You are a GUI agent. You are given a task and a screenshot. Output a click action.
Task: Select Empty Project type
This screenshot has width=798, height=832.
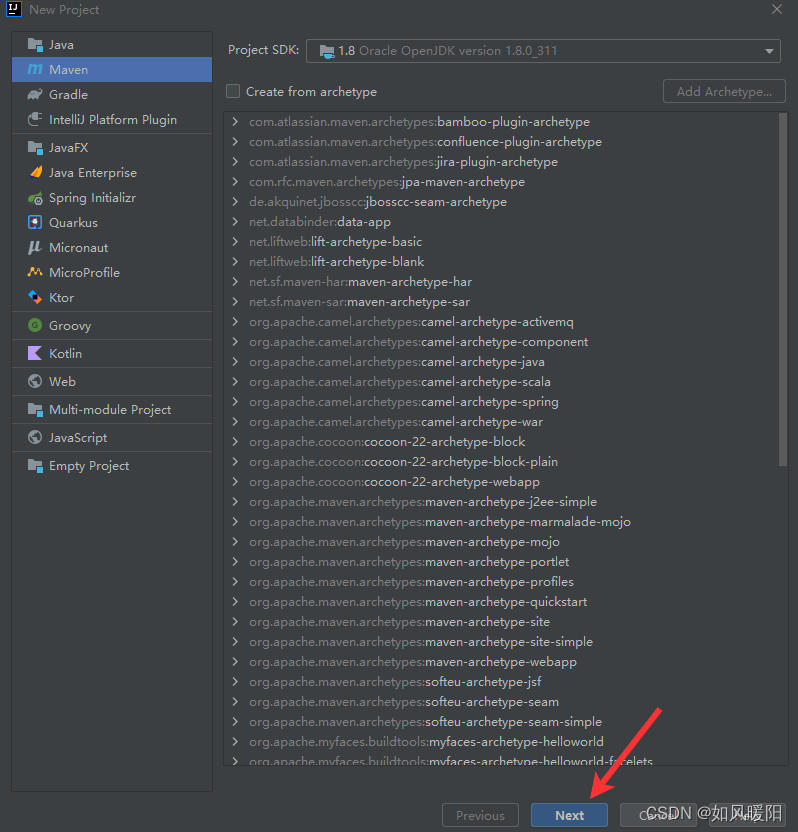click(x=112, y=466)
